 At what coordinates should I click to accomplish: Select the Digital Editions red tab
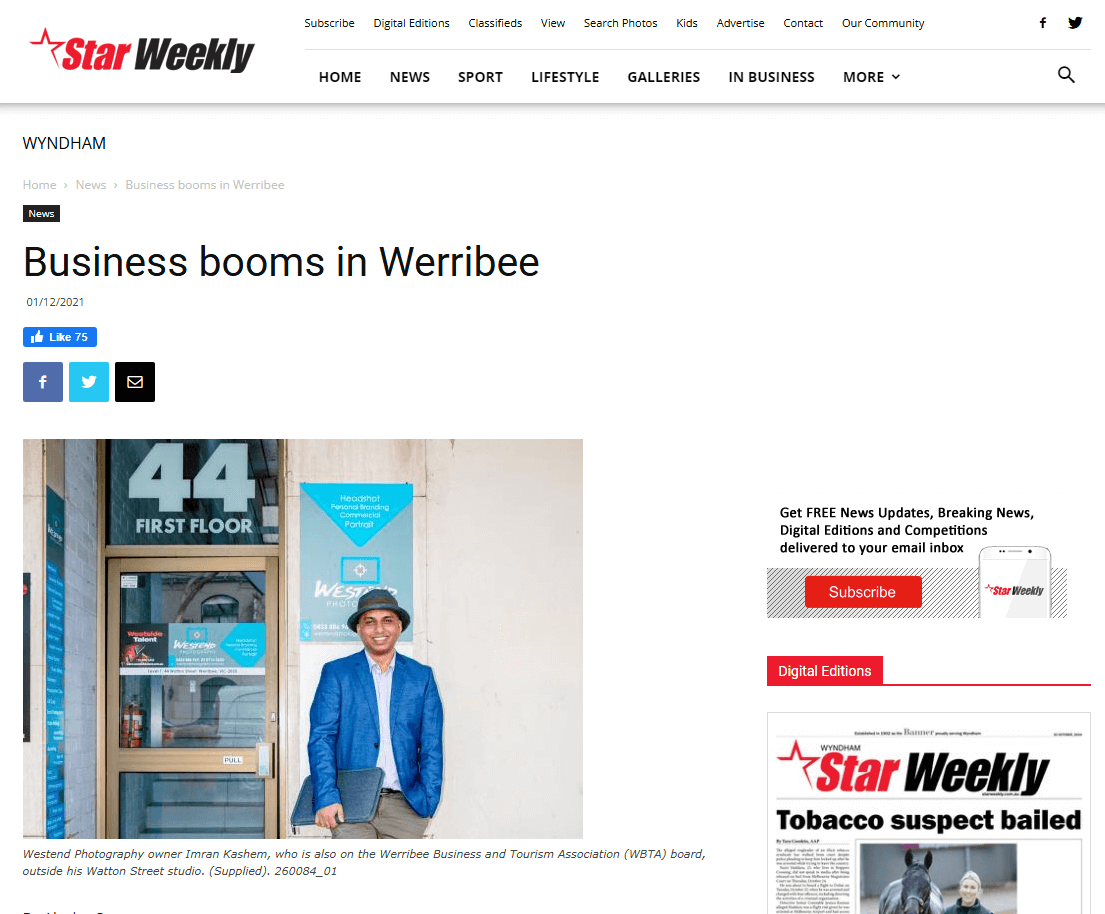[825, 671]
